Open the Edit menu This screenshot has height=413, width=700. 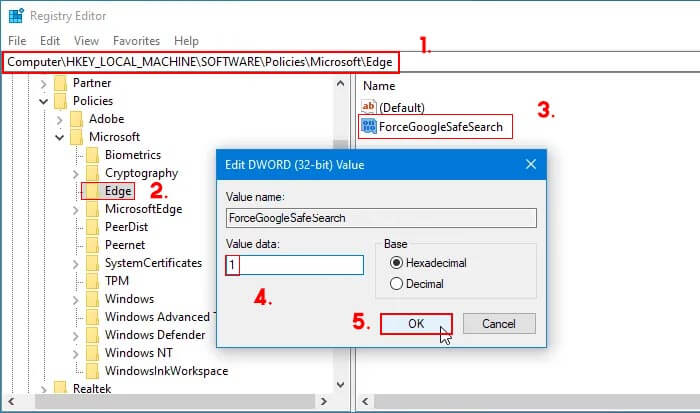coord(50,41)
